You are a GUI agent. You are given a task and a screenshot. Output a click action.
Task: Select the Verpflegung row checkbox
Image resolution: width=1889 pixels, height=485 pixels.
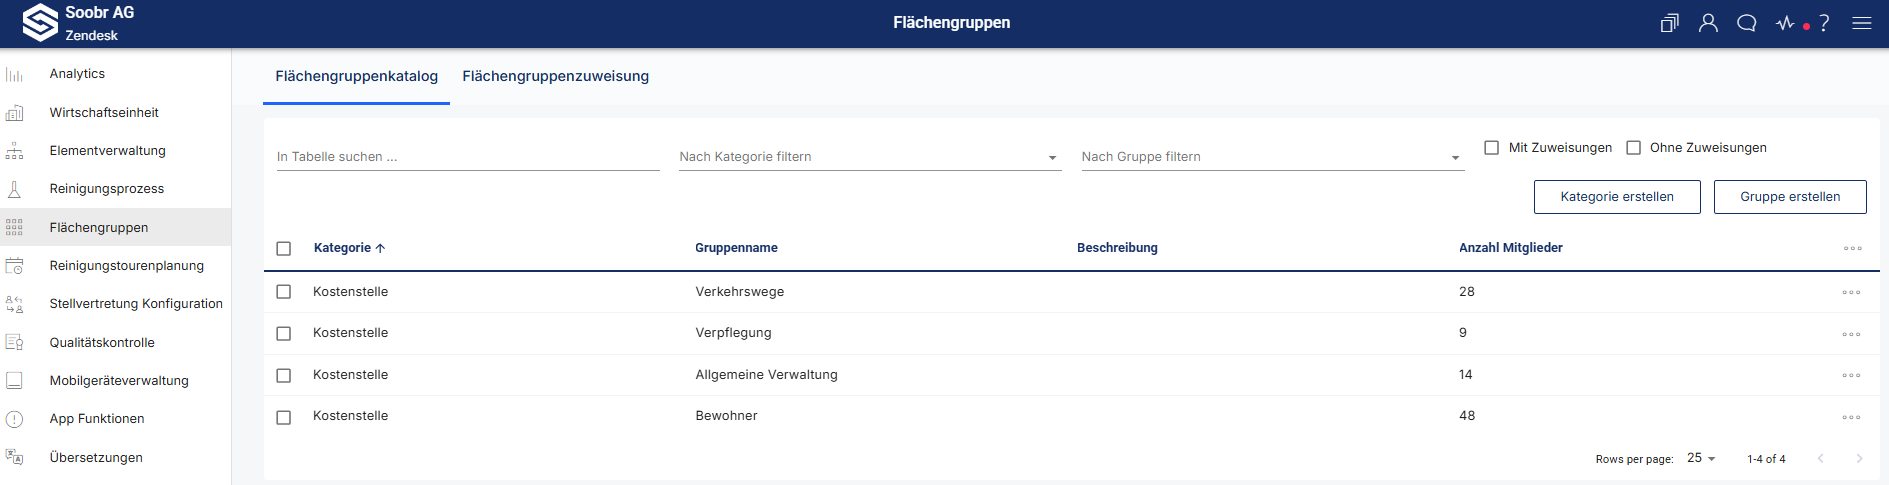[284, 334]
